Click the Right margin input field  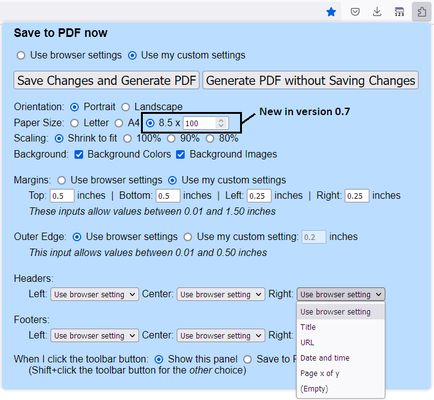[357, 196]
